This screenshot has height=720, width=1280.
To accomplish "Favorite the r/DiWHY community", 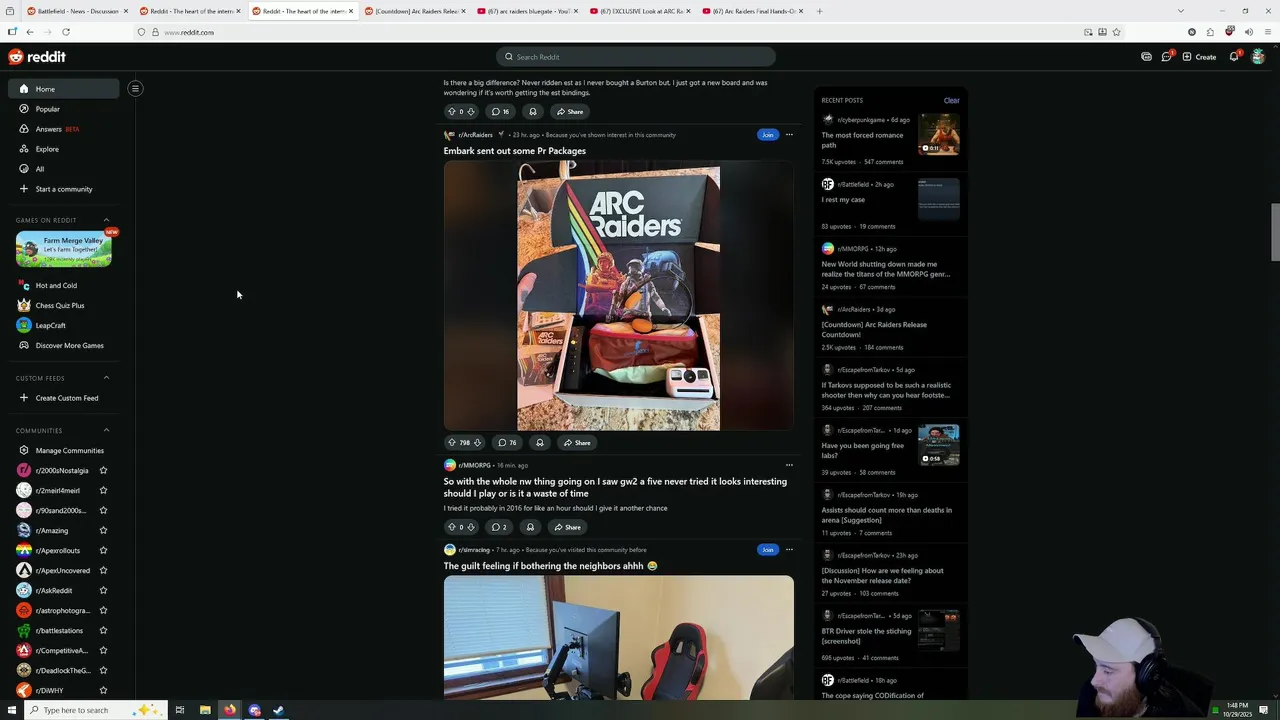I will [103, 690].
